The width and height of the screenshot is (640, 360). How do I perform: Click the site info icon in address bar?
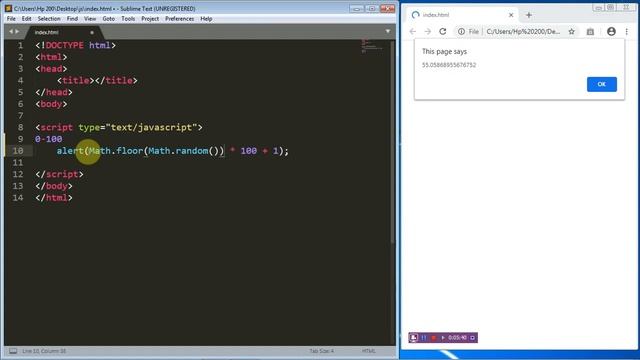(x=461, y=31)
